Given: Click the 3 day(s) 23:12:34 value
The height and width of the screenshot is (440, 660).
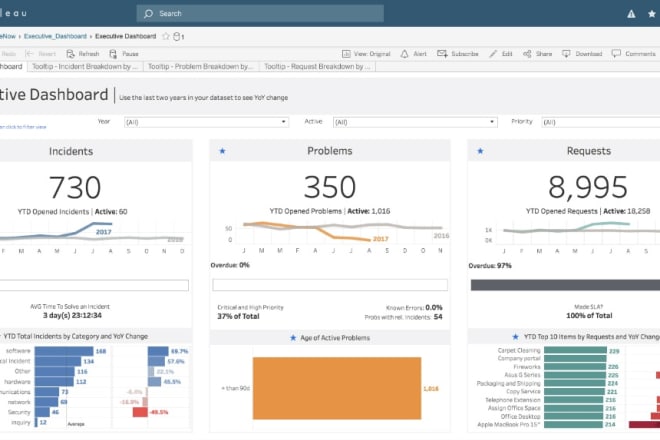Looking at the screenshot, I should [x=72, y=315].
